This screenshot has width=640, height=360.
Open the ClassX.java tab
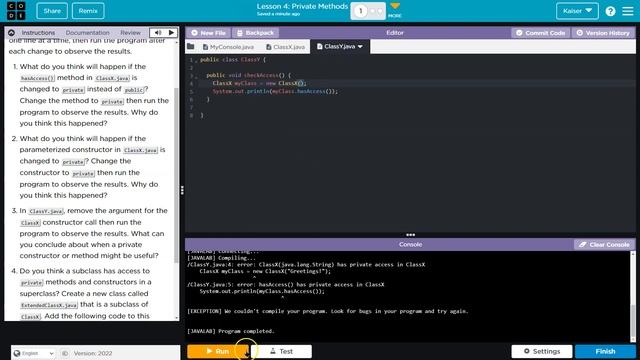(285, 47)
